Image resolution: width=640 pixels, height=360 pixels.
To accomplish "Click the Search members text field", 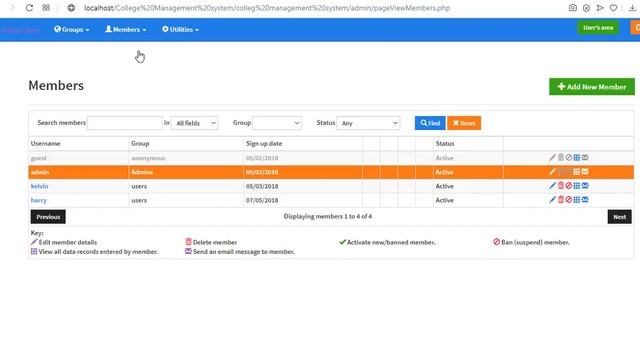I will (125, 123).
